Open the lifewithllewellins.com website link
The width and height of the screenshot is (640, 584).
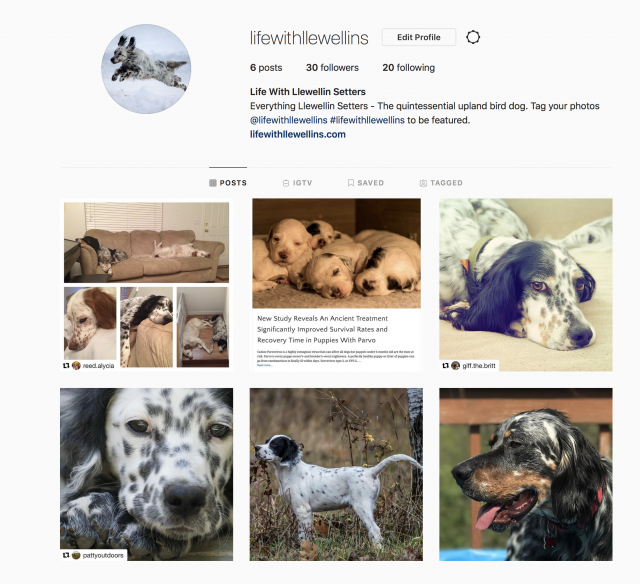pyautogui.click(x=298, y=134)
